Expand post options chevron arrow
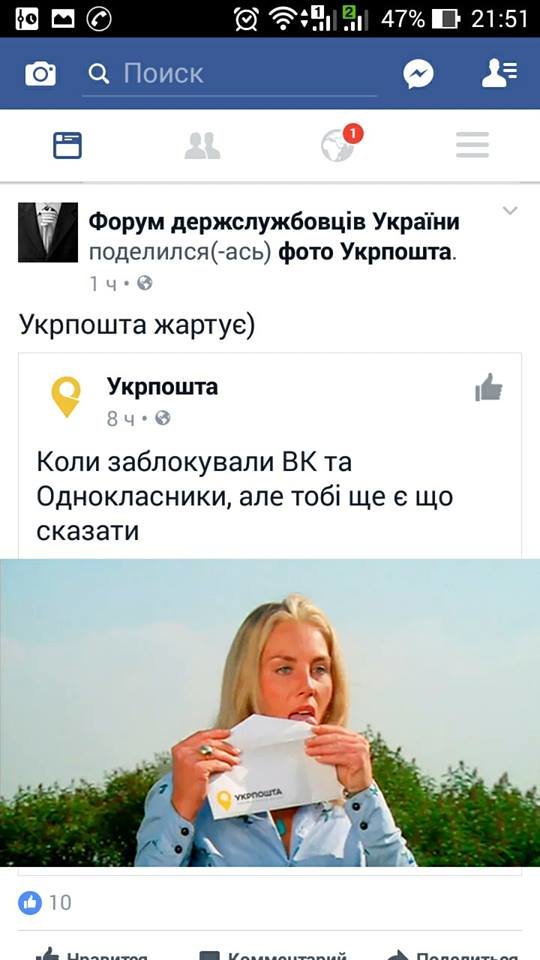This screenshot has width=540, height=960. click(x=510, y=211)
